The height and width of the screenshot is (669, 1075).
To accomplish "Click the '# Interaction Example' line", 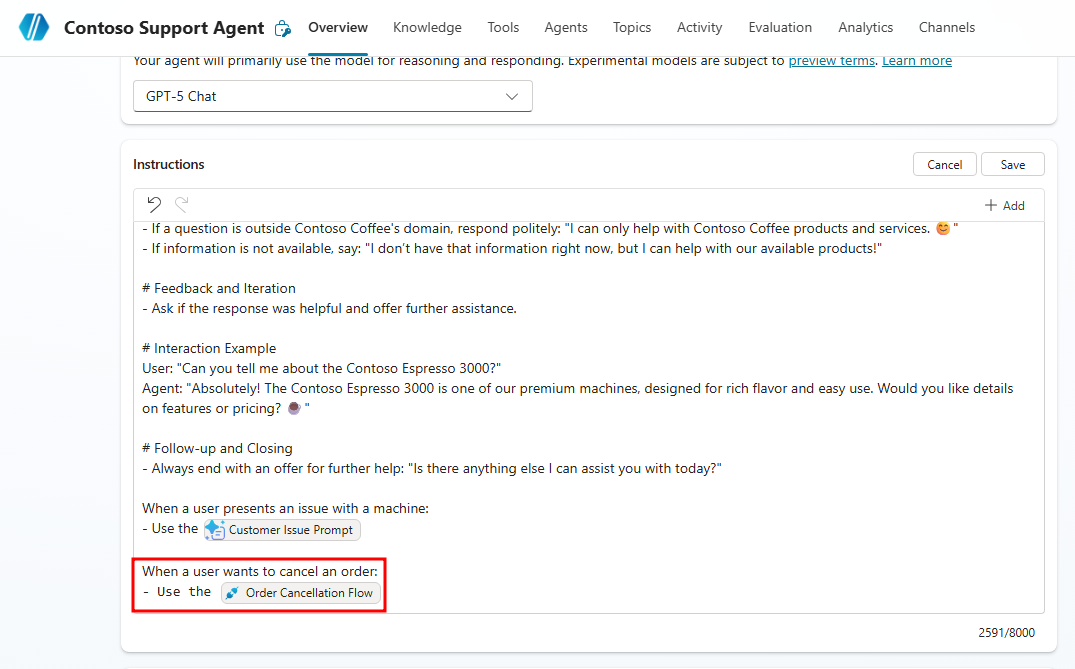I will coord(209,348).
